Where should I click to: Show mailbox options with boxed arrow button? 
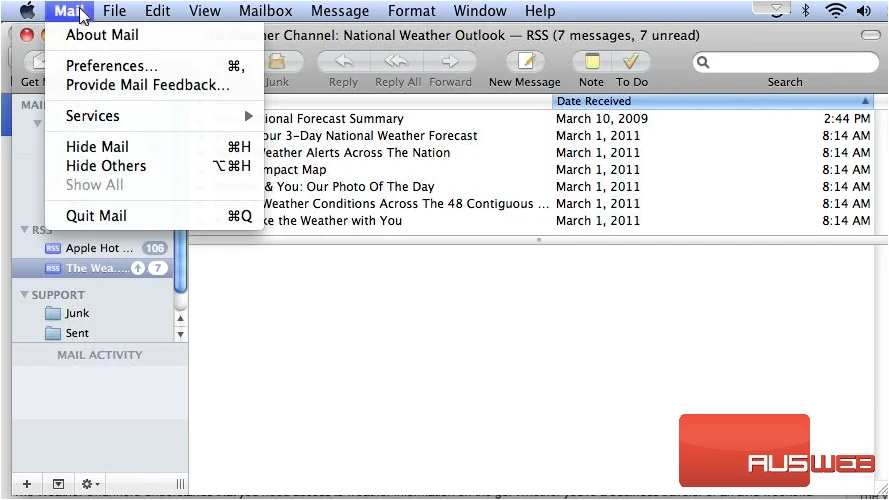pos(58,484)
